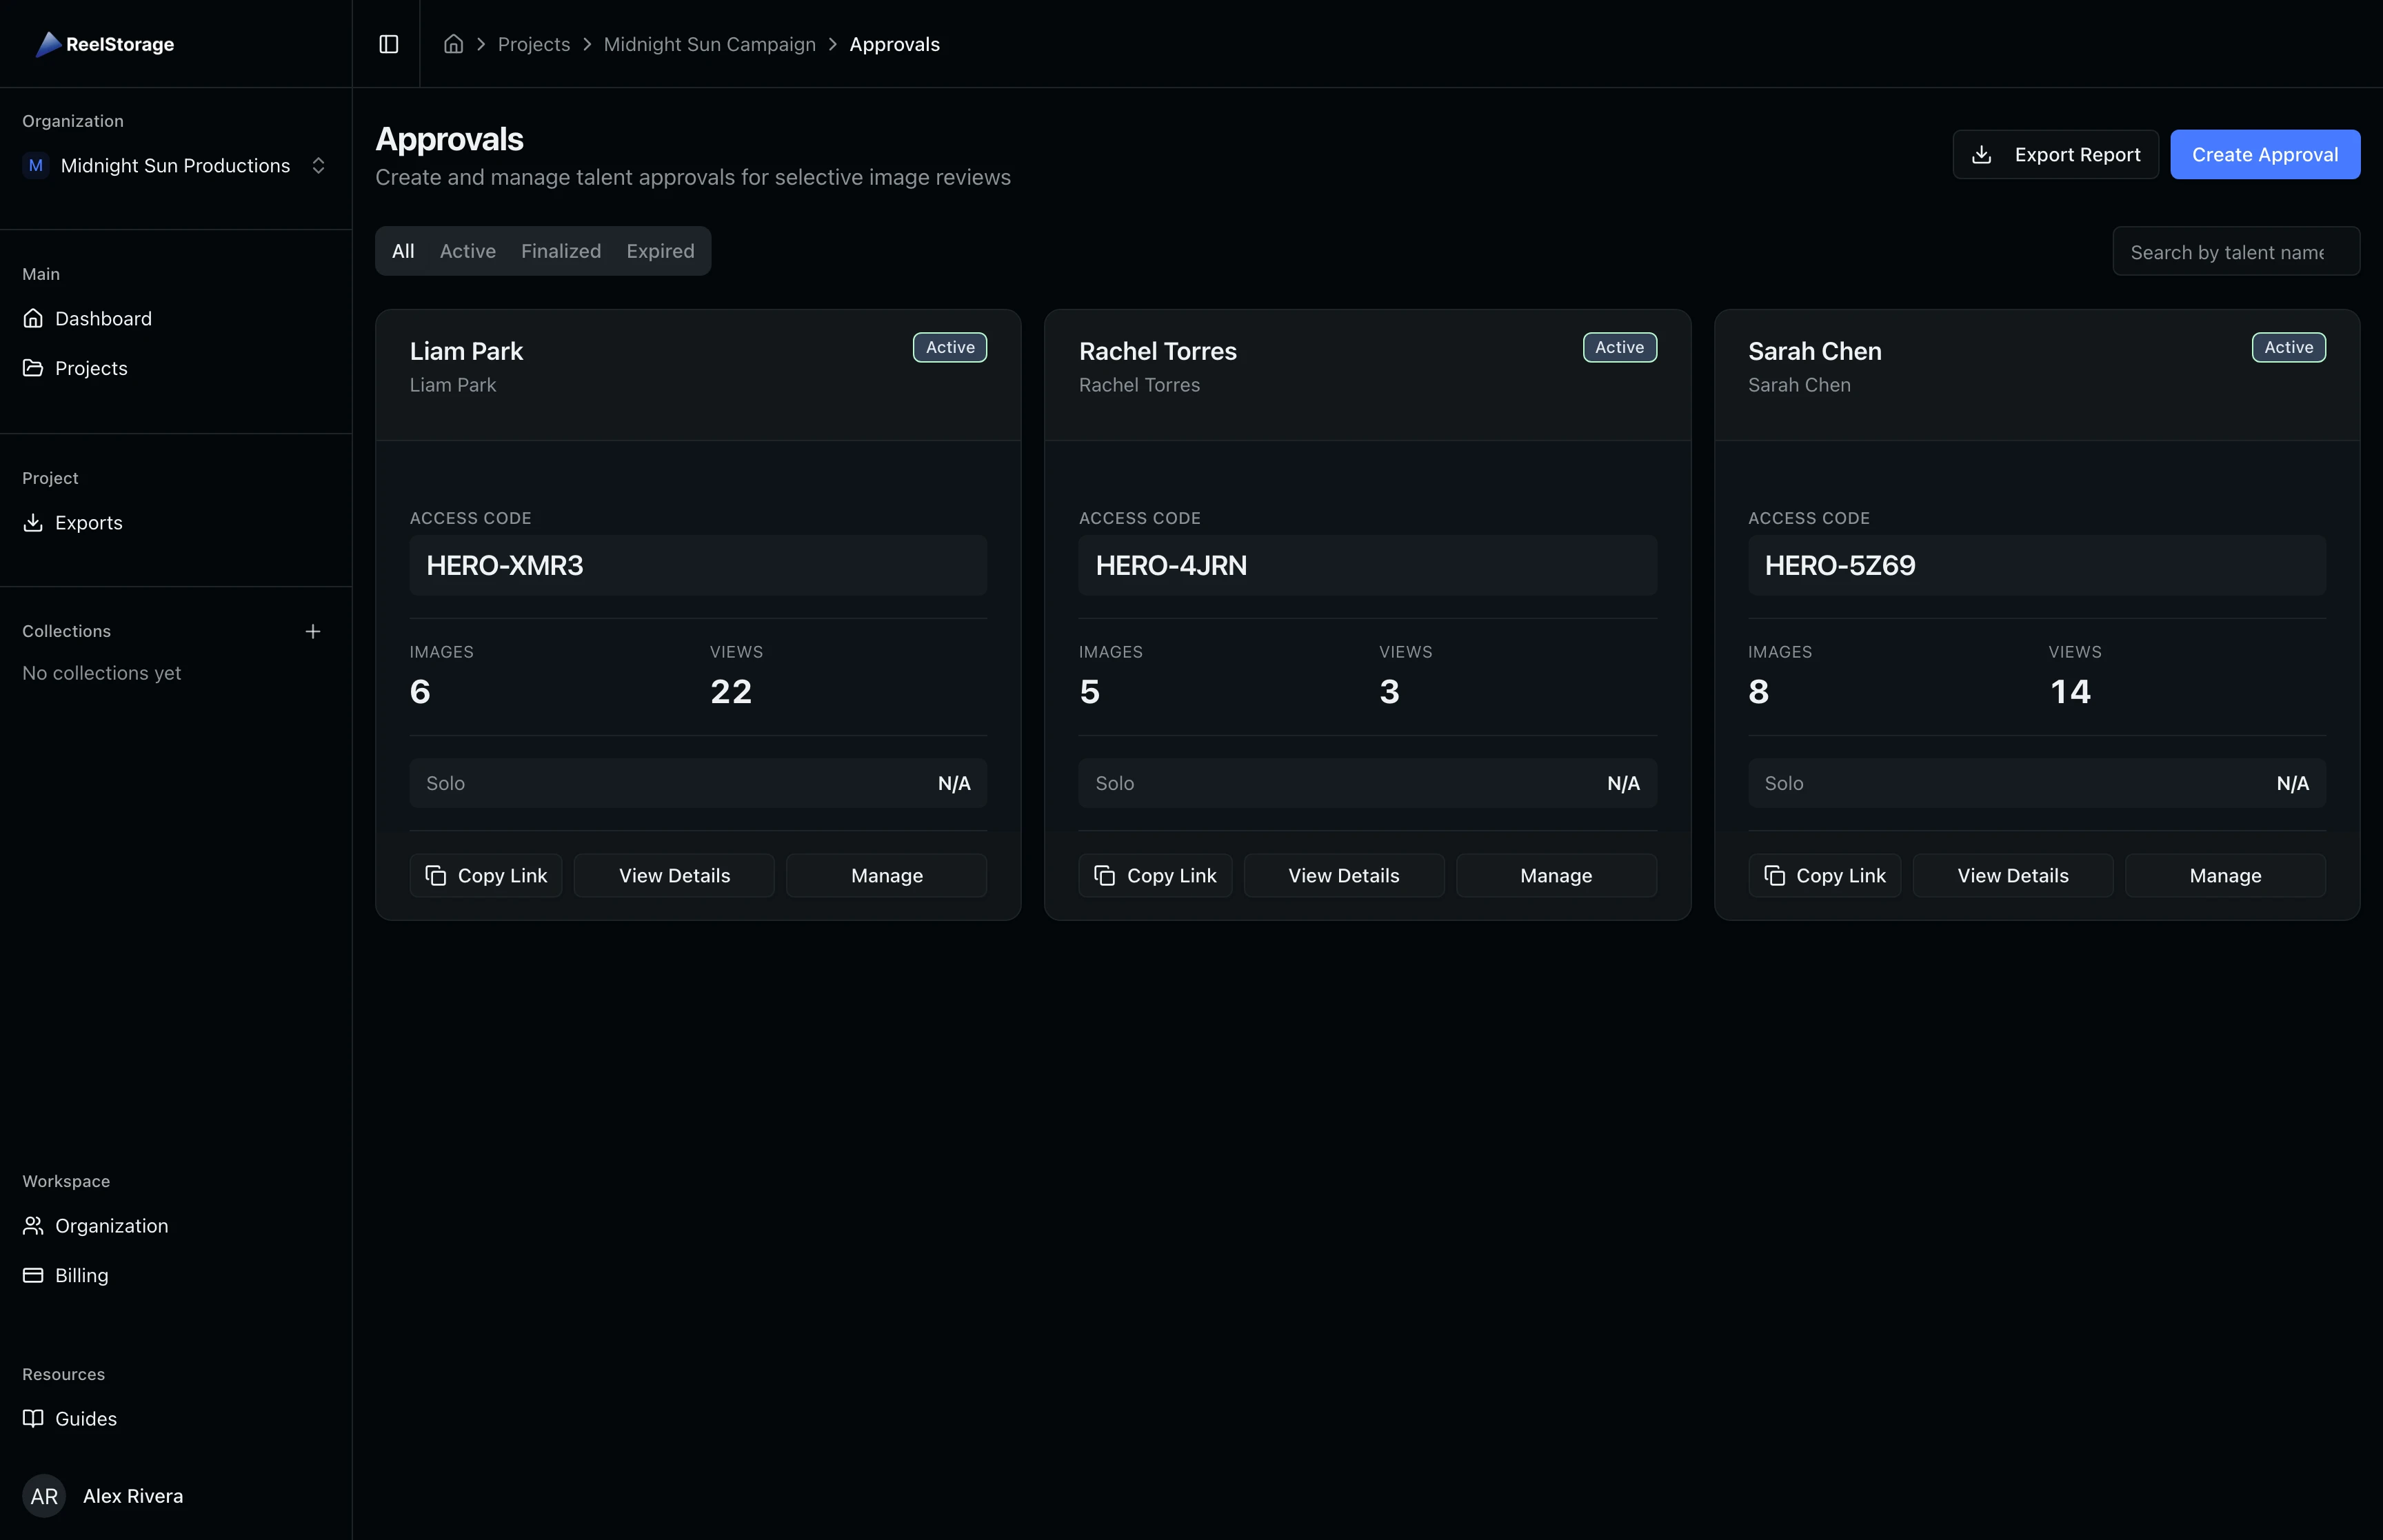Open Billing from Workspace section
Viewport: 2383px width, 1540px height.
tap(81, 1275)
